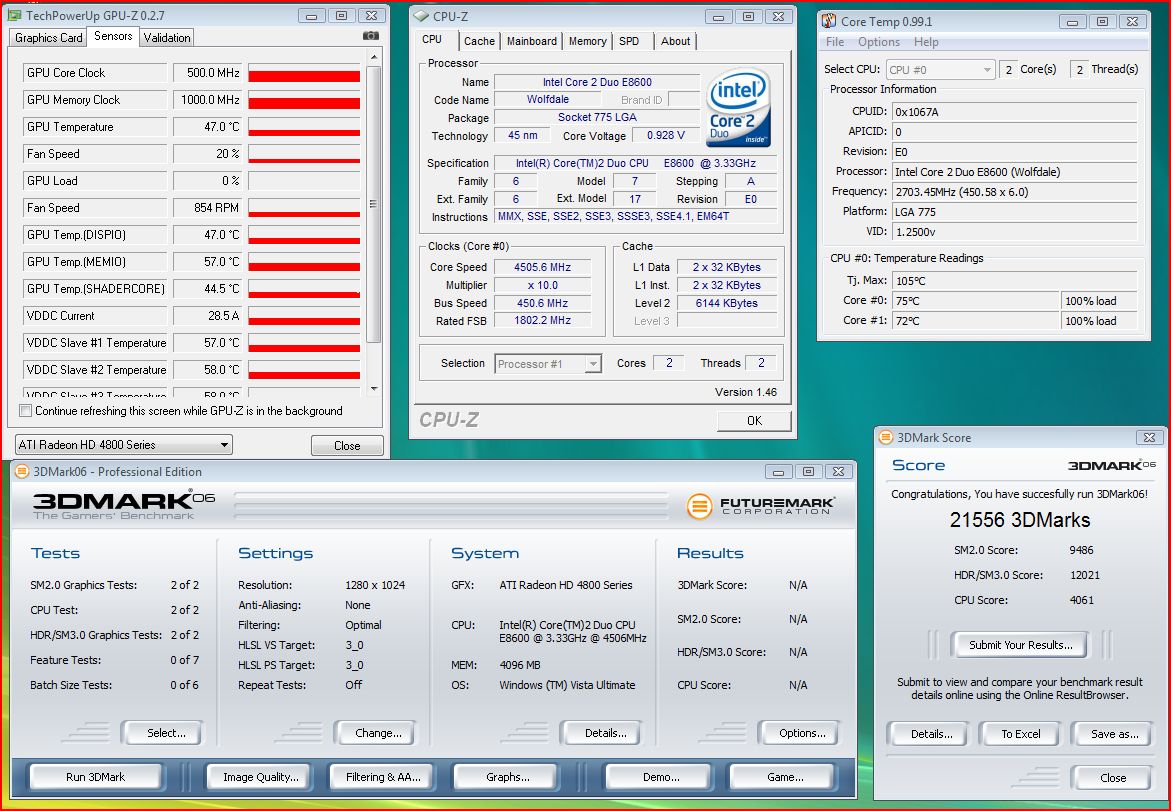
Task: Click the GPU Core Clock red sensor graph
Action: 304,73
